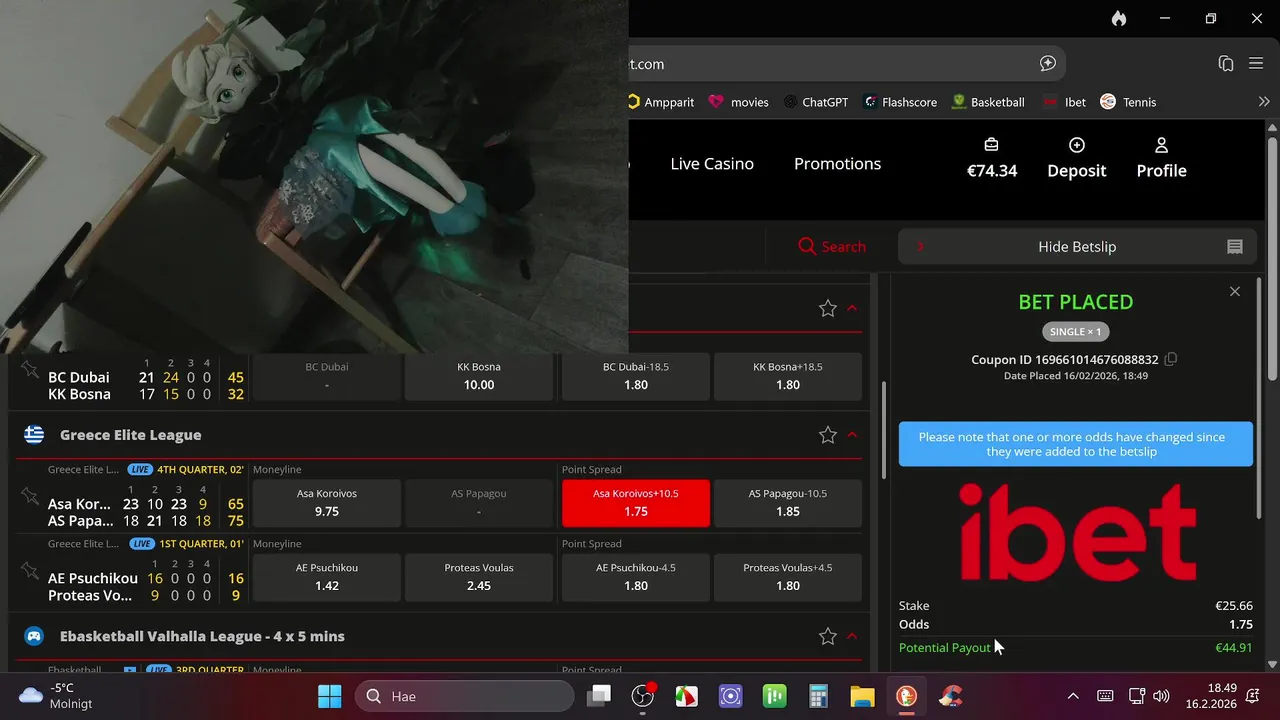Select Proteas Voulas +4.5 spread 1.80
Screen dimensions: 1280x720
click(788, 577)
